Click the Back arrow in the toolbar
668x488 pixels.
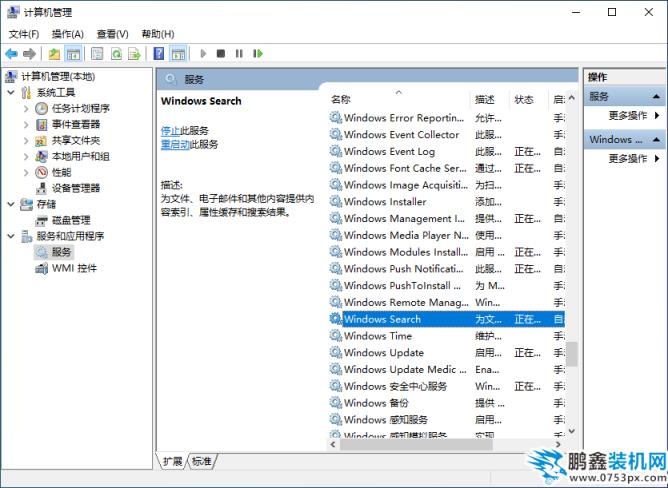click(x=12, y=54)
